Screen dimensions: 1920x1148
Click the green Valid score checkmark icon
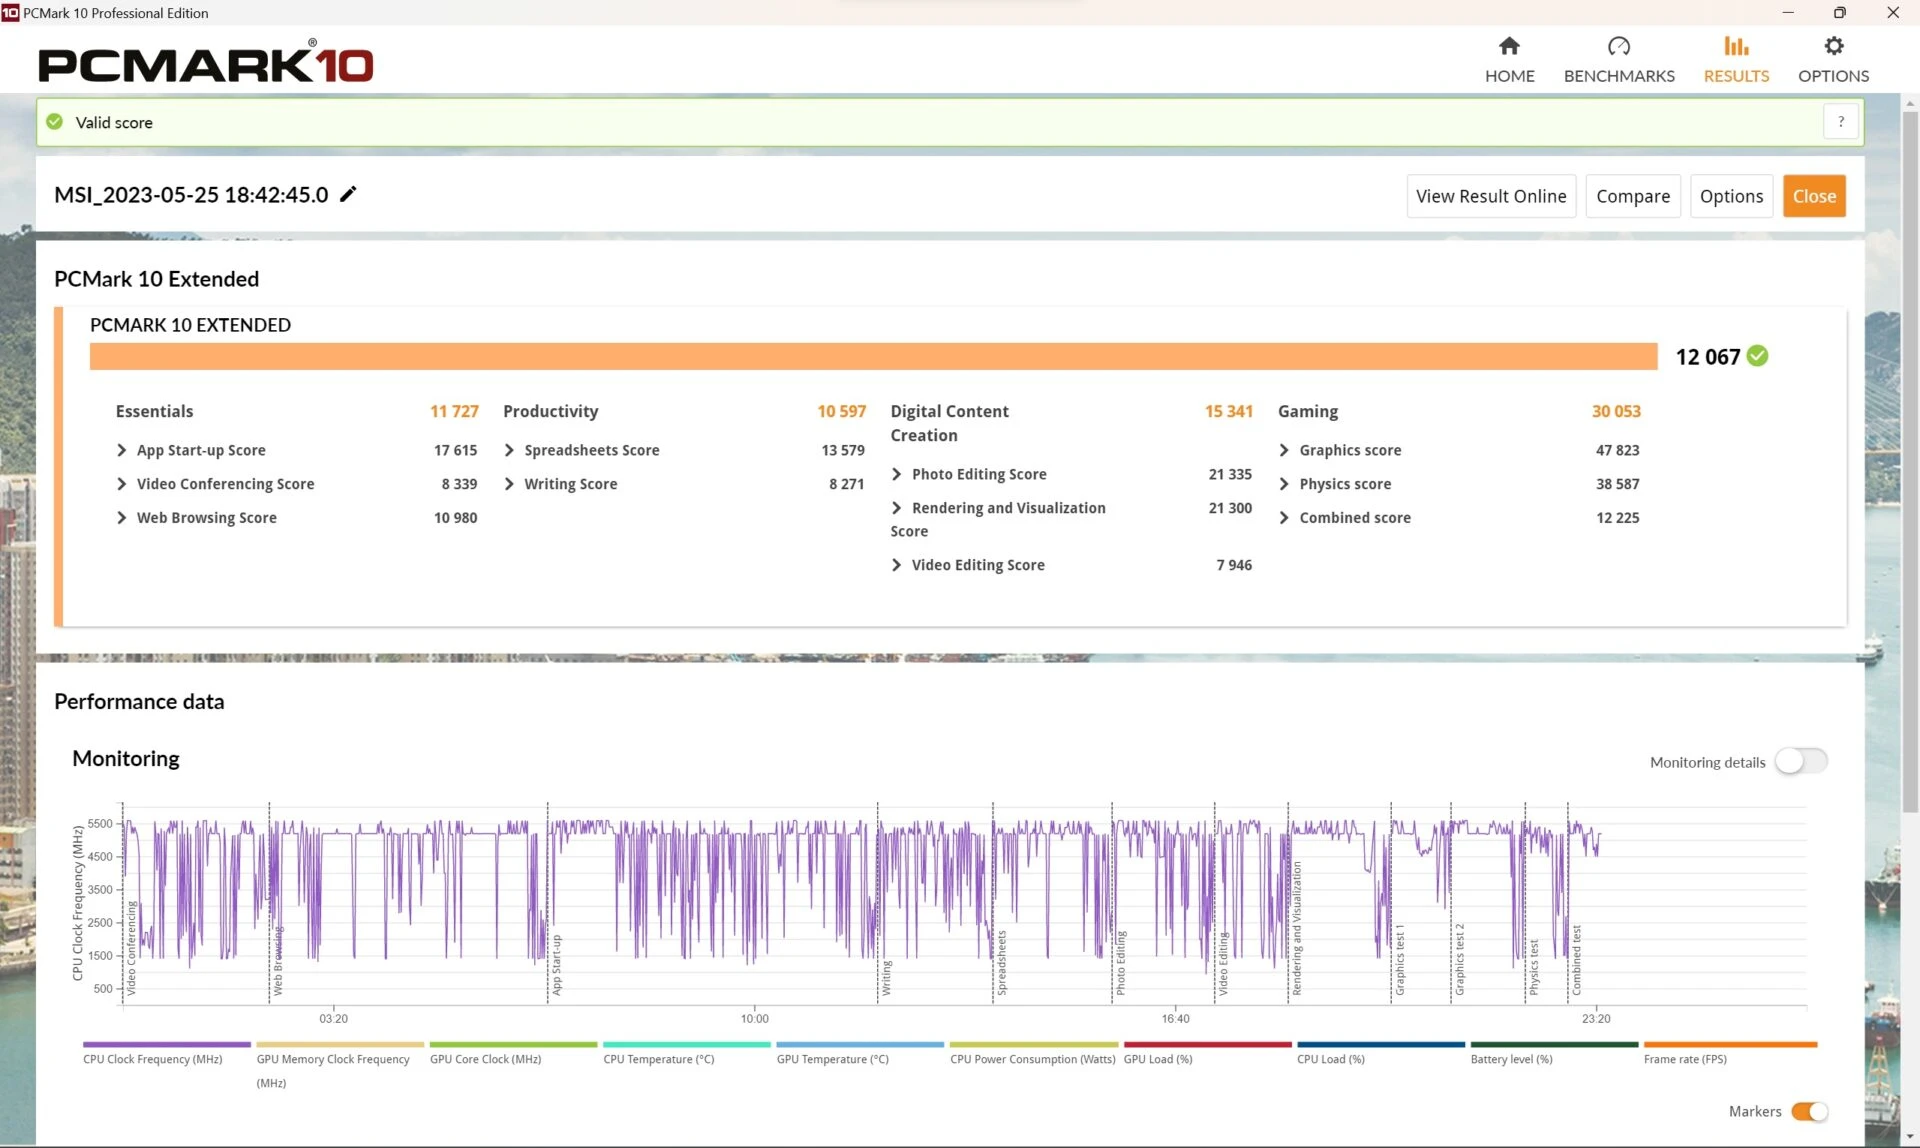(x=55, y=122)
